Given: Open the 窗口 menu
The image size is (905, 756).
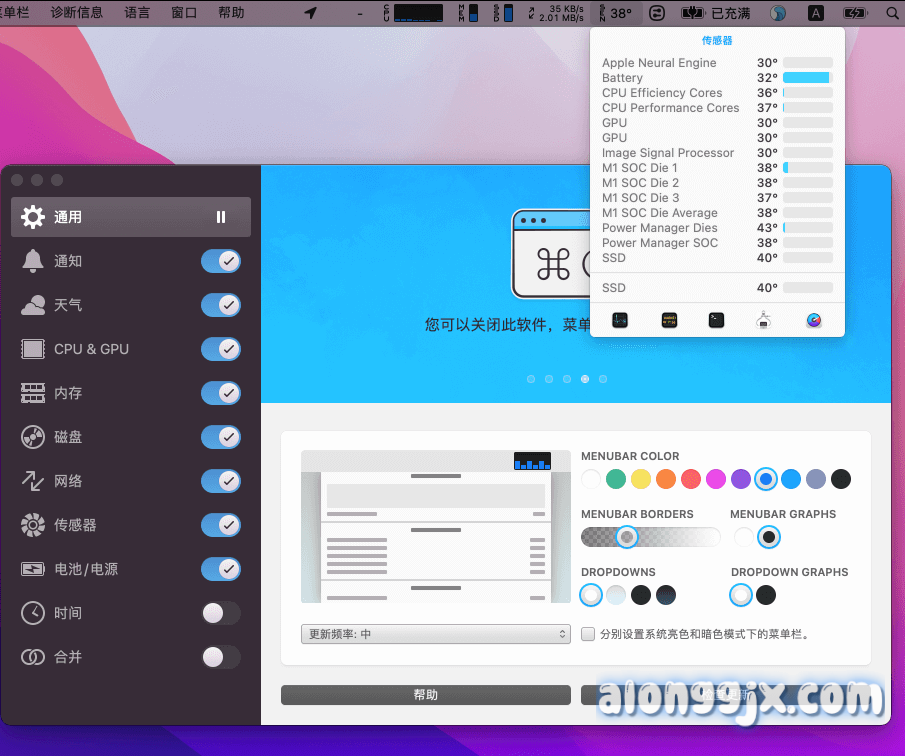Looking at the screenshot, I should coord(184,13).
